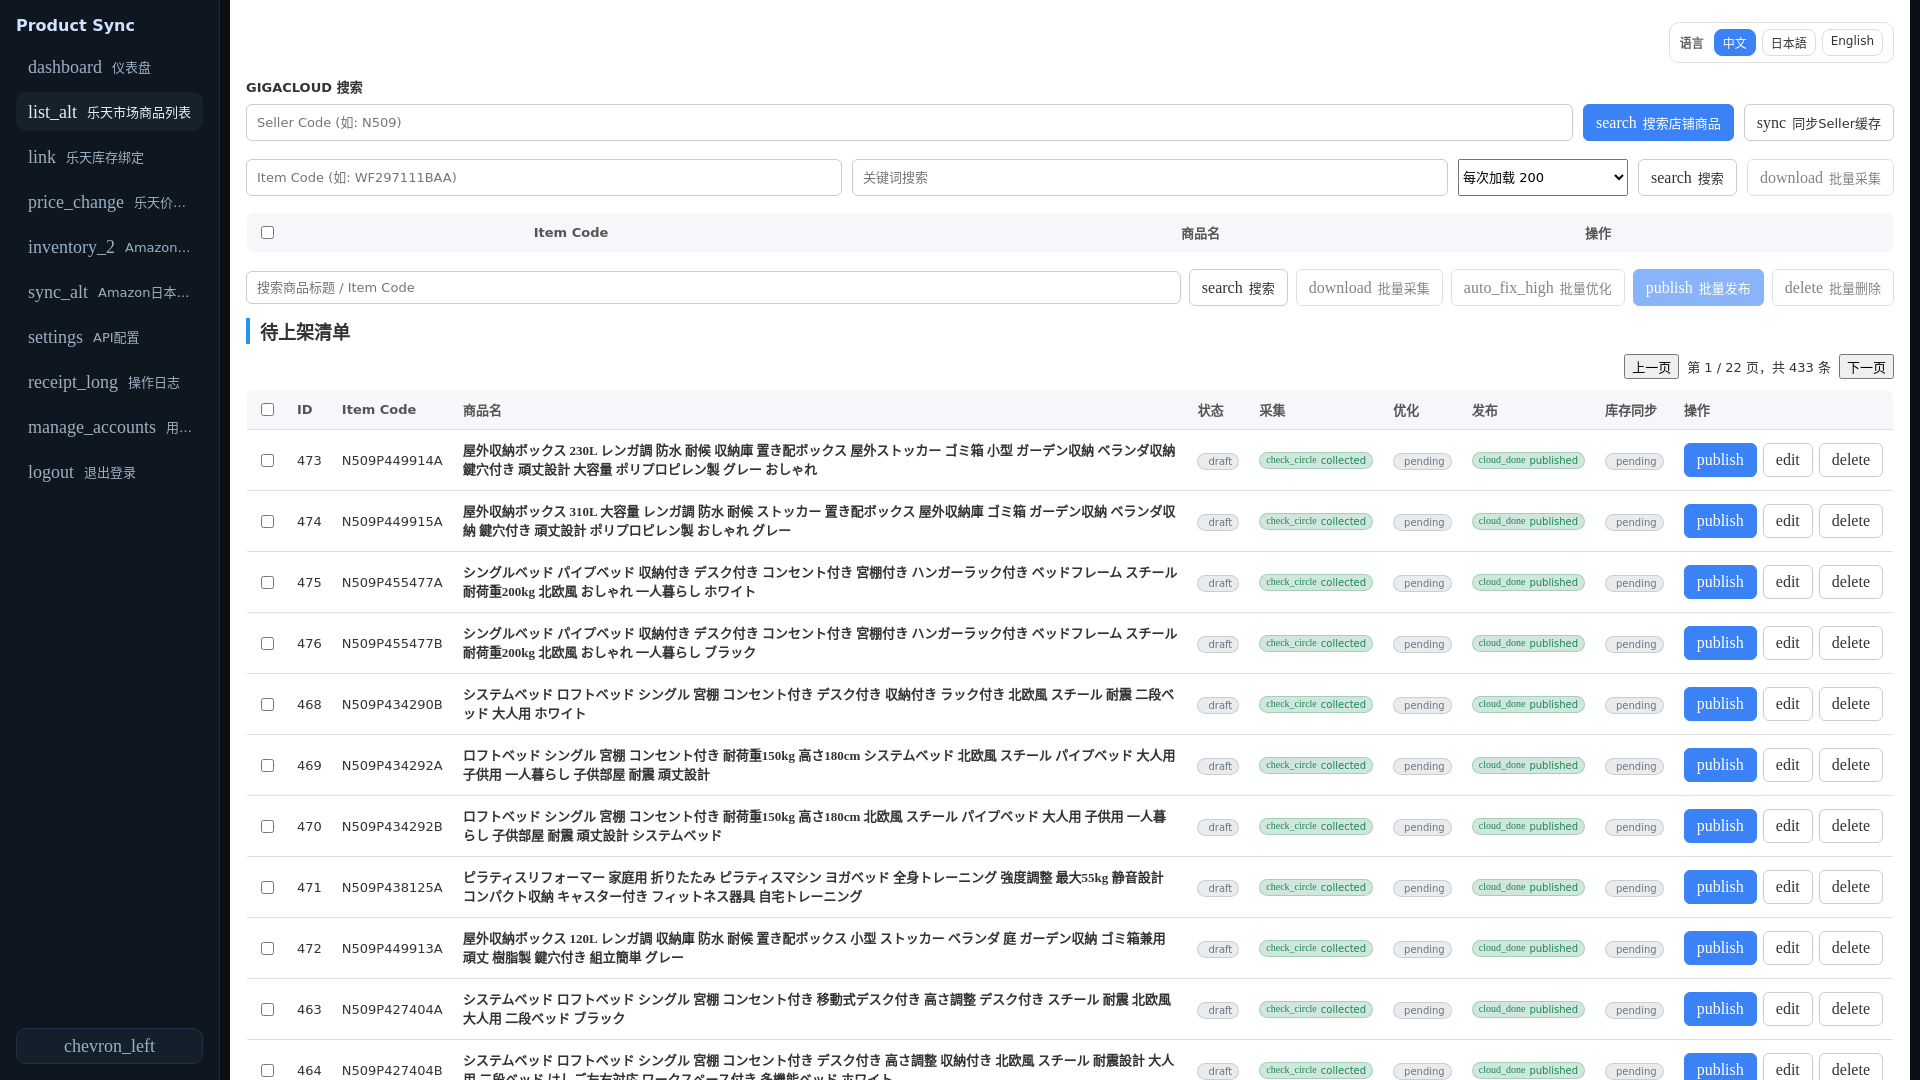
Task: Publish item N509P449914A
Action: pyautogui.click(x=1720, y=460)
